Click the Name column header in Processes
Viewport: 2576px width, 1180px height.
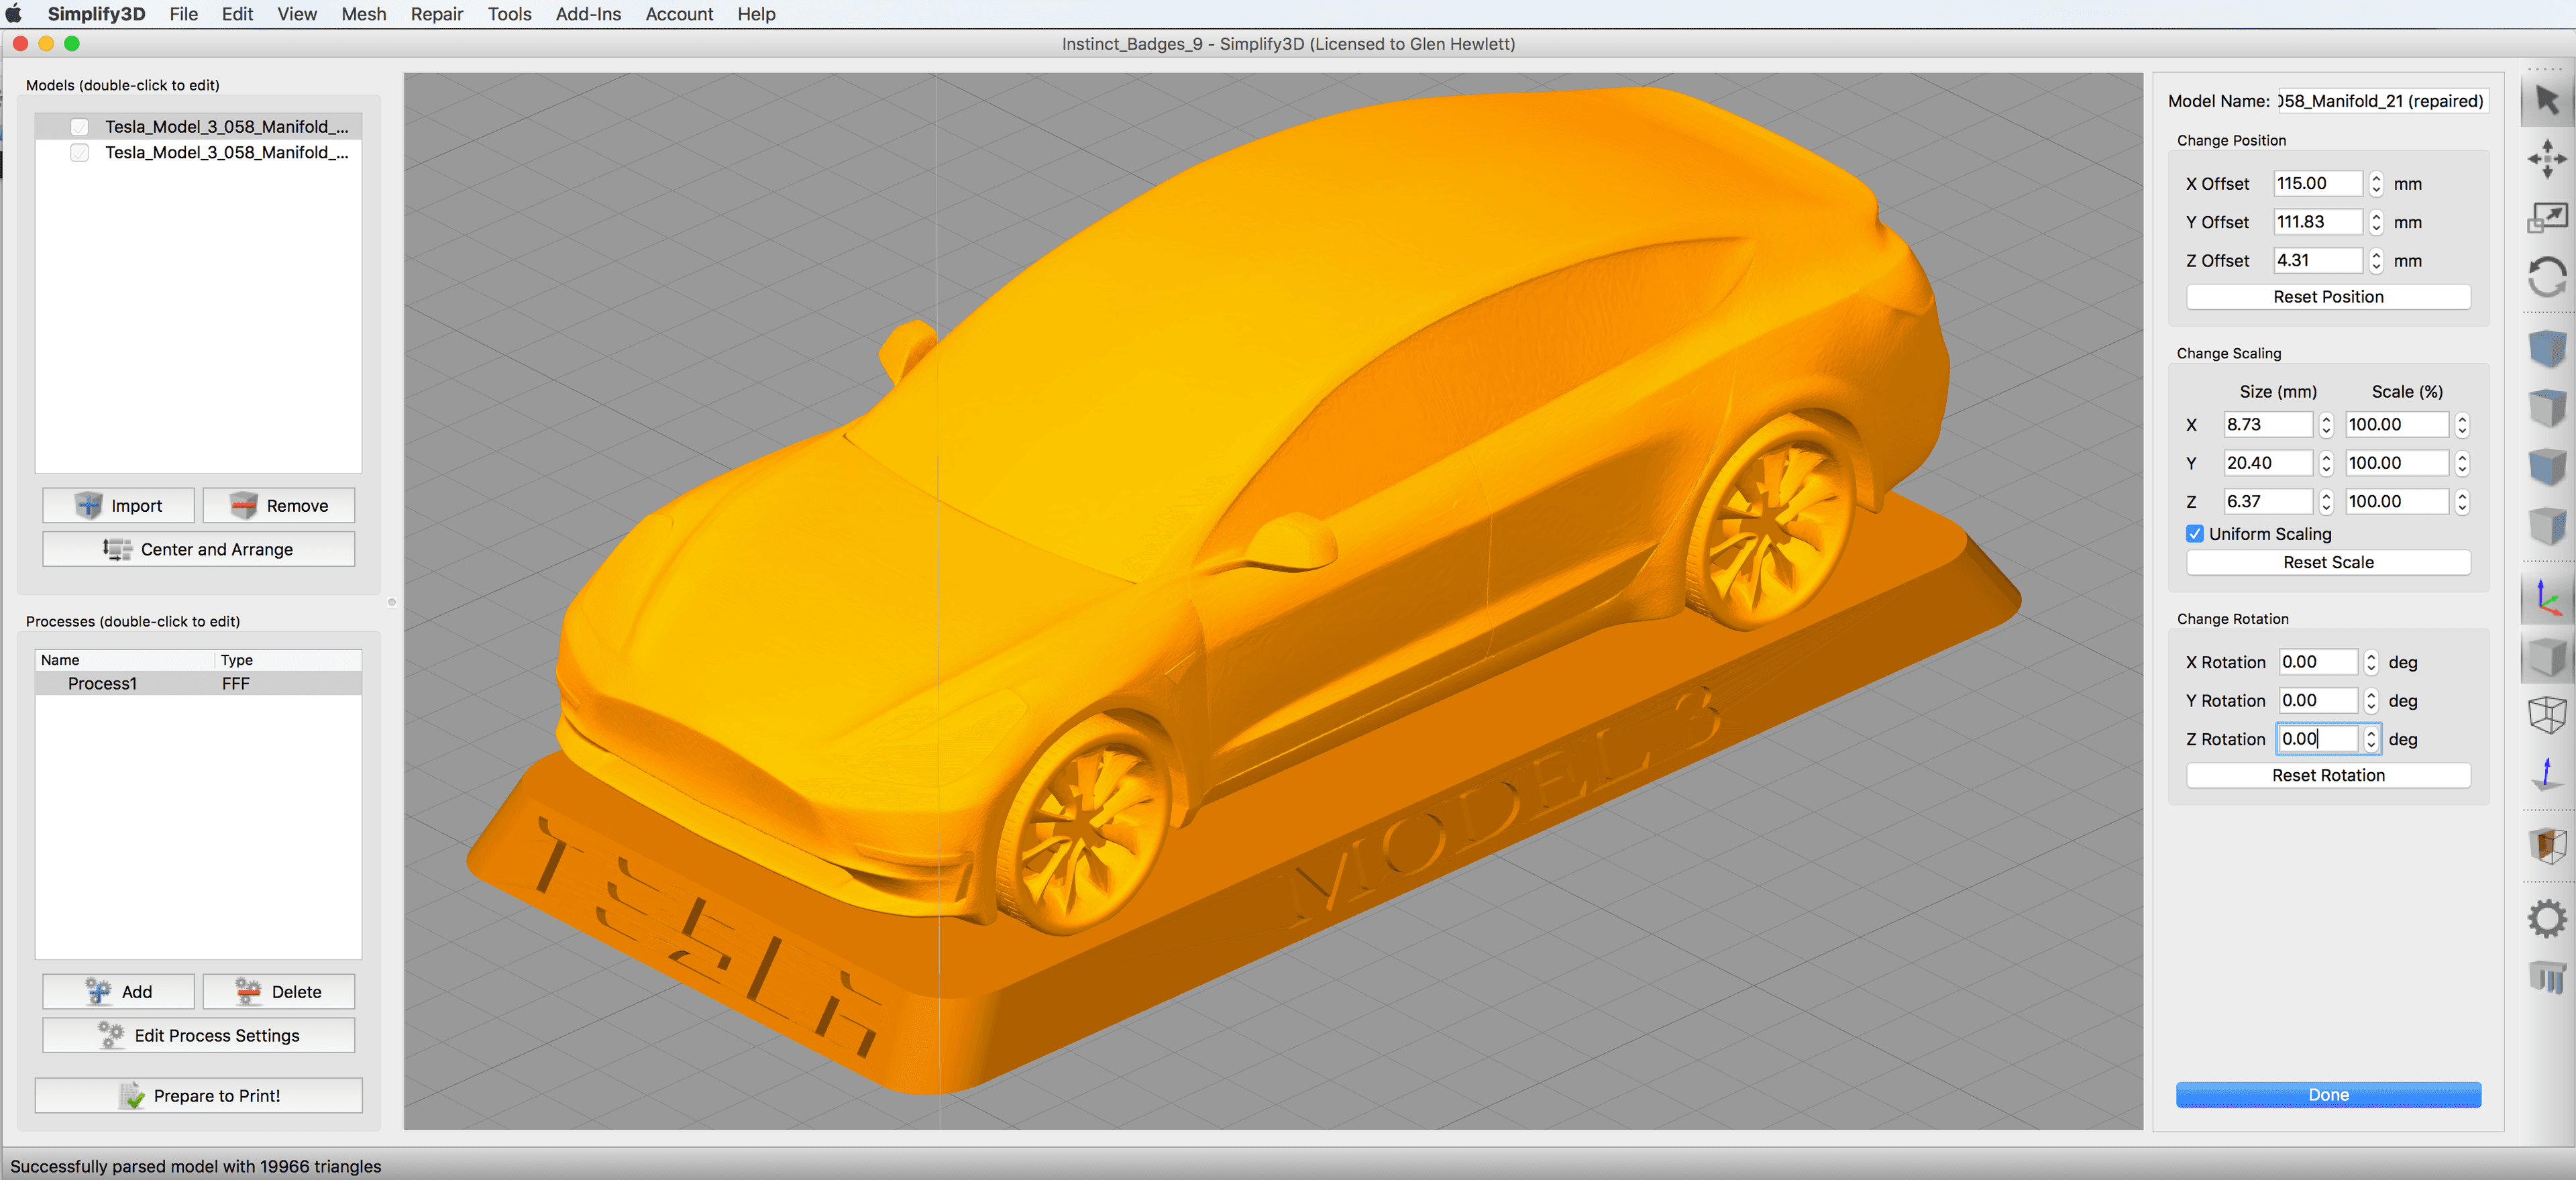click(x=125, y=660)
